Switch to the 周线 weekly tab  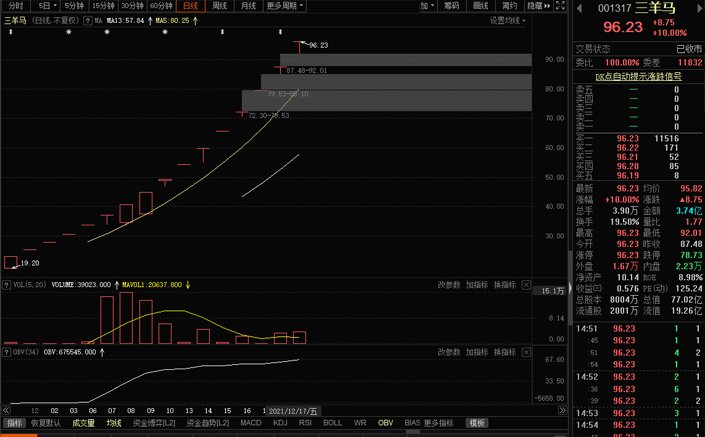(220, 6)
